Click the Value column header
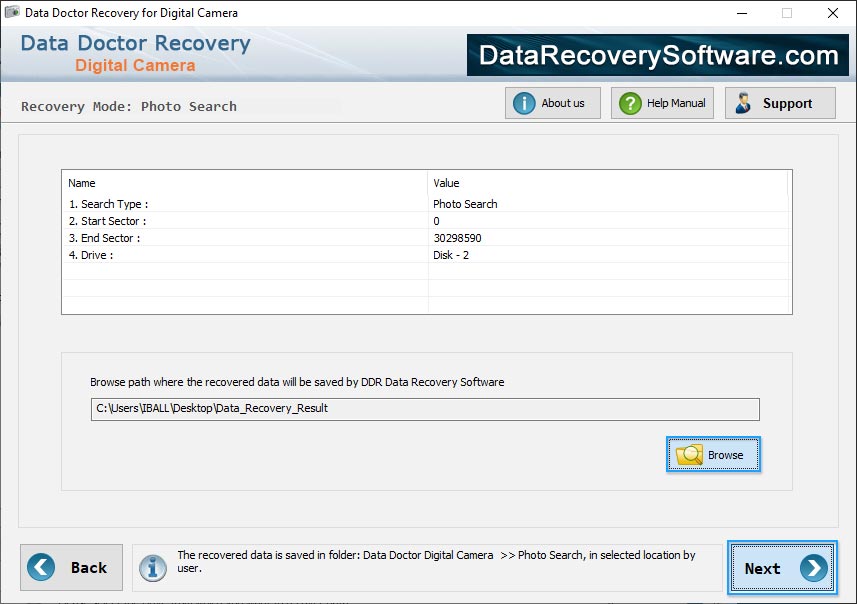The width and height of the screenshot is (857, 604). (x=446, y=183)
